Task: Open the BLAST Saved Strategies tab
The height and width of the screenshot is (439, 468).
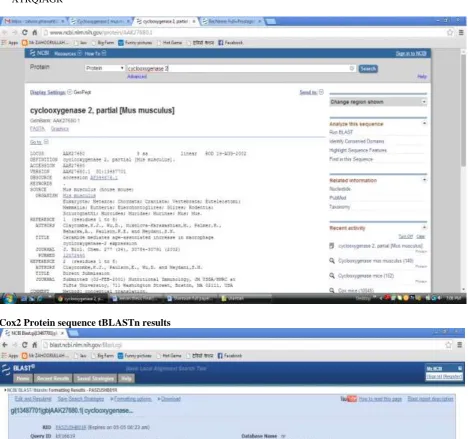Action: point(95,378)
